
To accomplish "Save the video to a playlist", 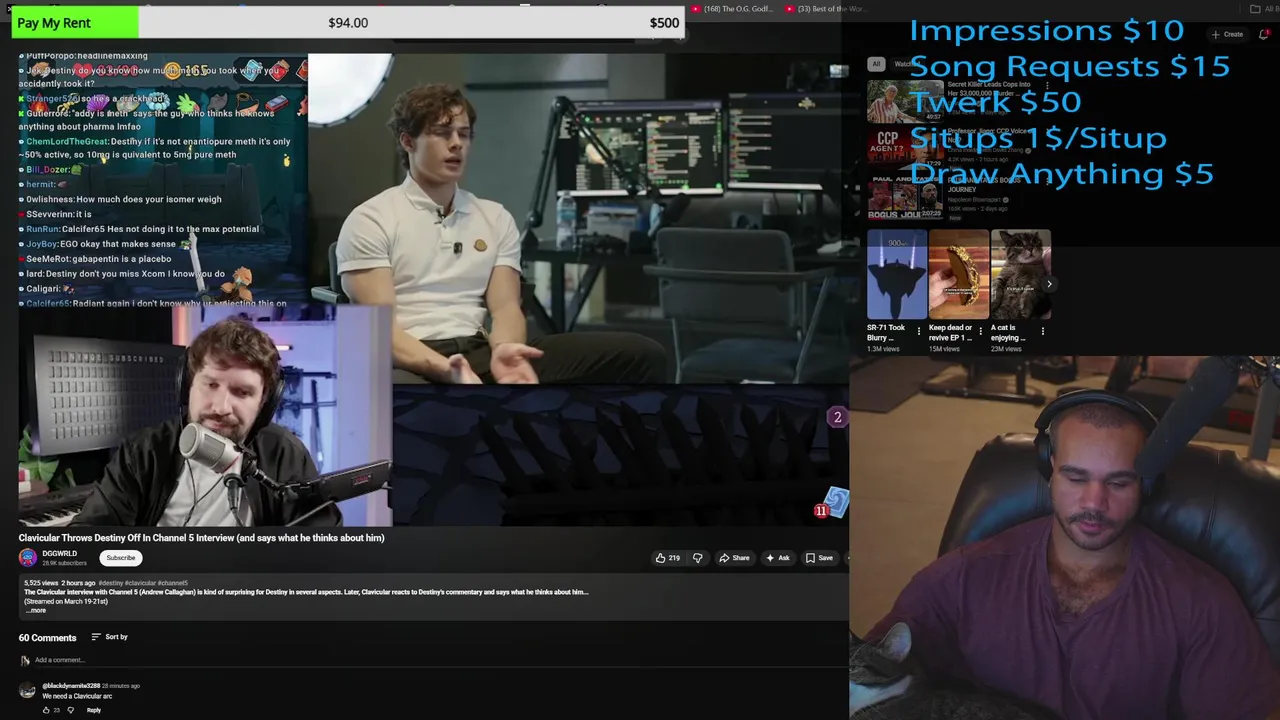I will pyautogui.click(x=819, y=558).
